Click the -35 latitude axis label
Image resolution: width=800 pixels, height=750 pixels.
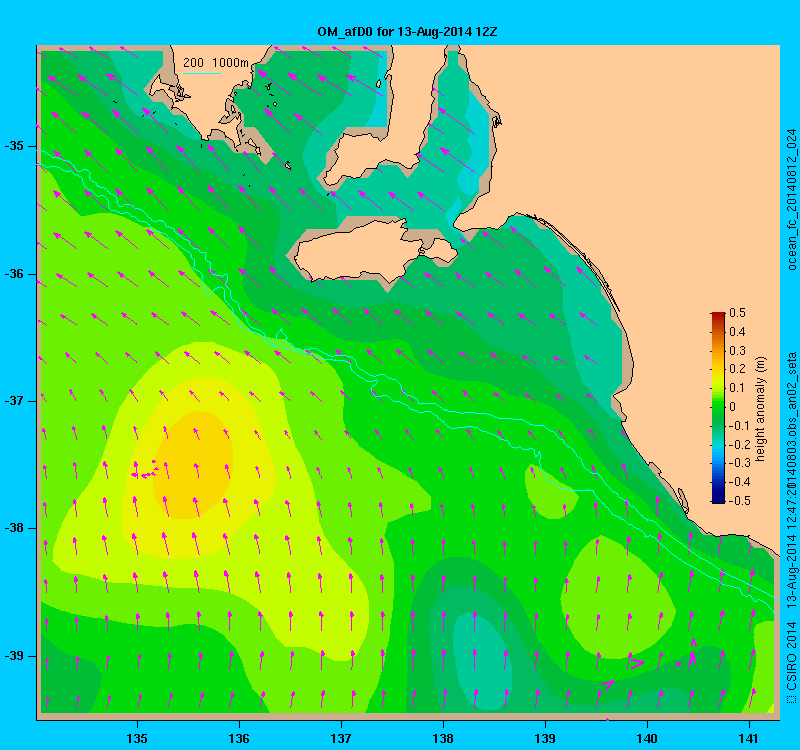[14, 146]
